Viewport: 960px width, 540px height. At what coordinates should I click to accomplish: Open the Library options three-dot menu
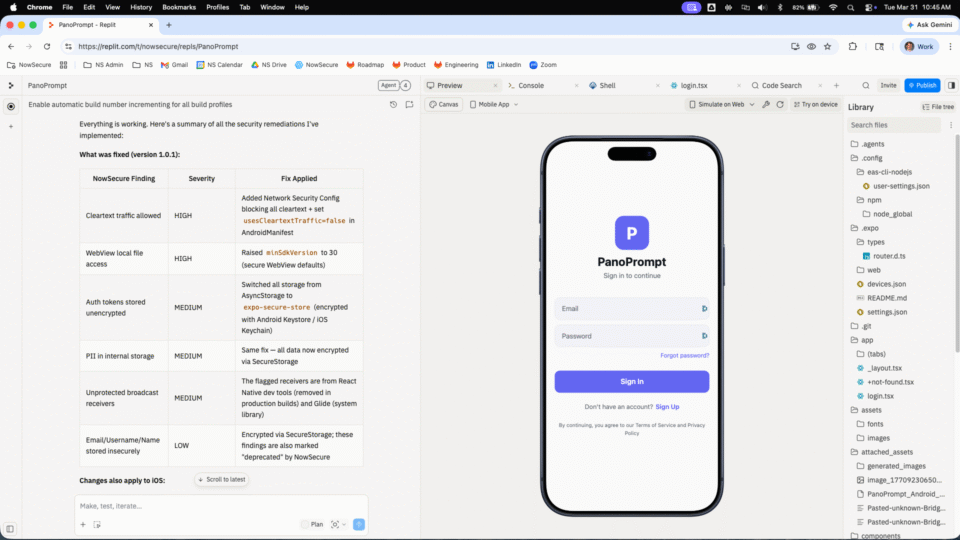951,125
